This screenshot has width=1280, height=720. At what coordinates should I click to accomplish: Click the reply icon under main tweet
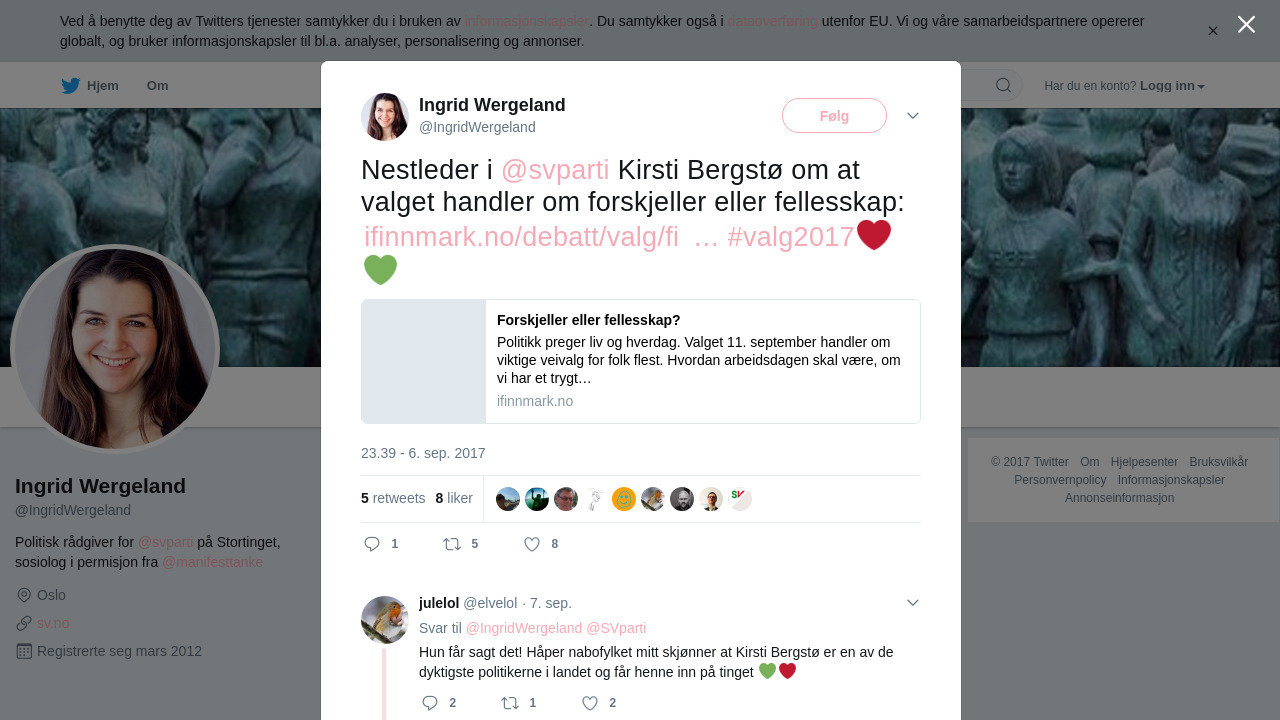pyautogui.click(x=372, y=544)
